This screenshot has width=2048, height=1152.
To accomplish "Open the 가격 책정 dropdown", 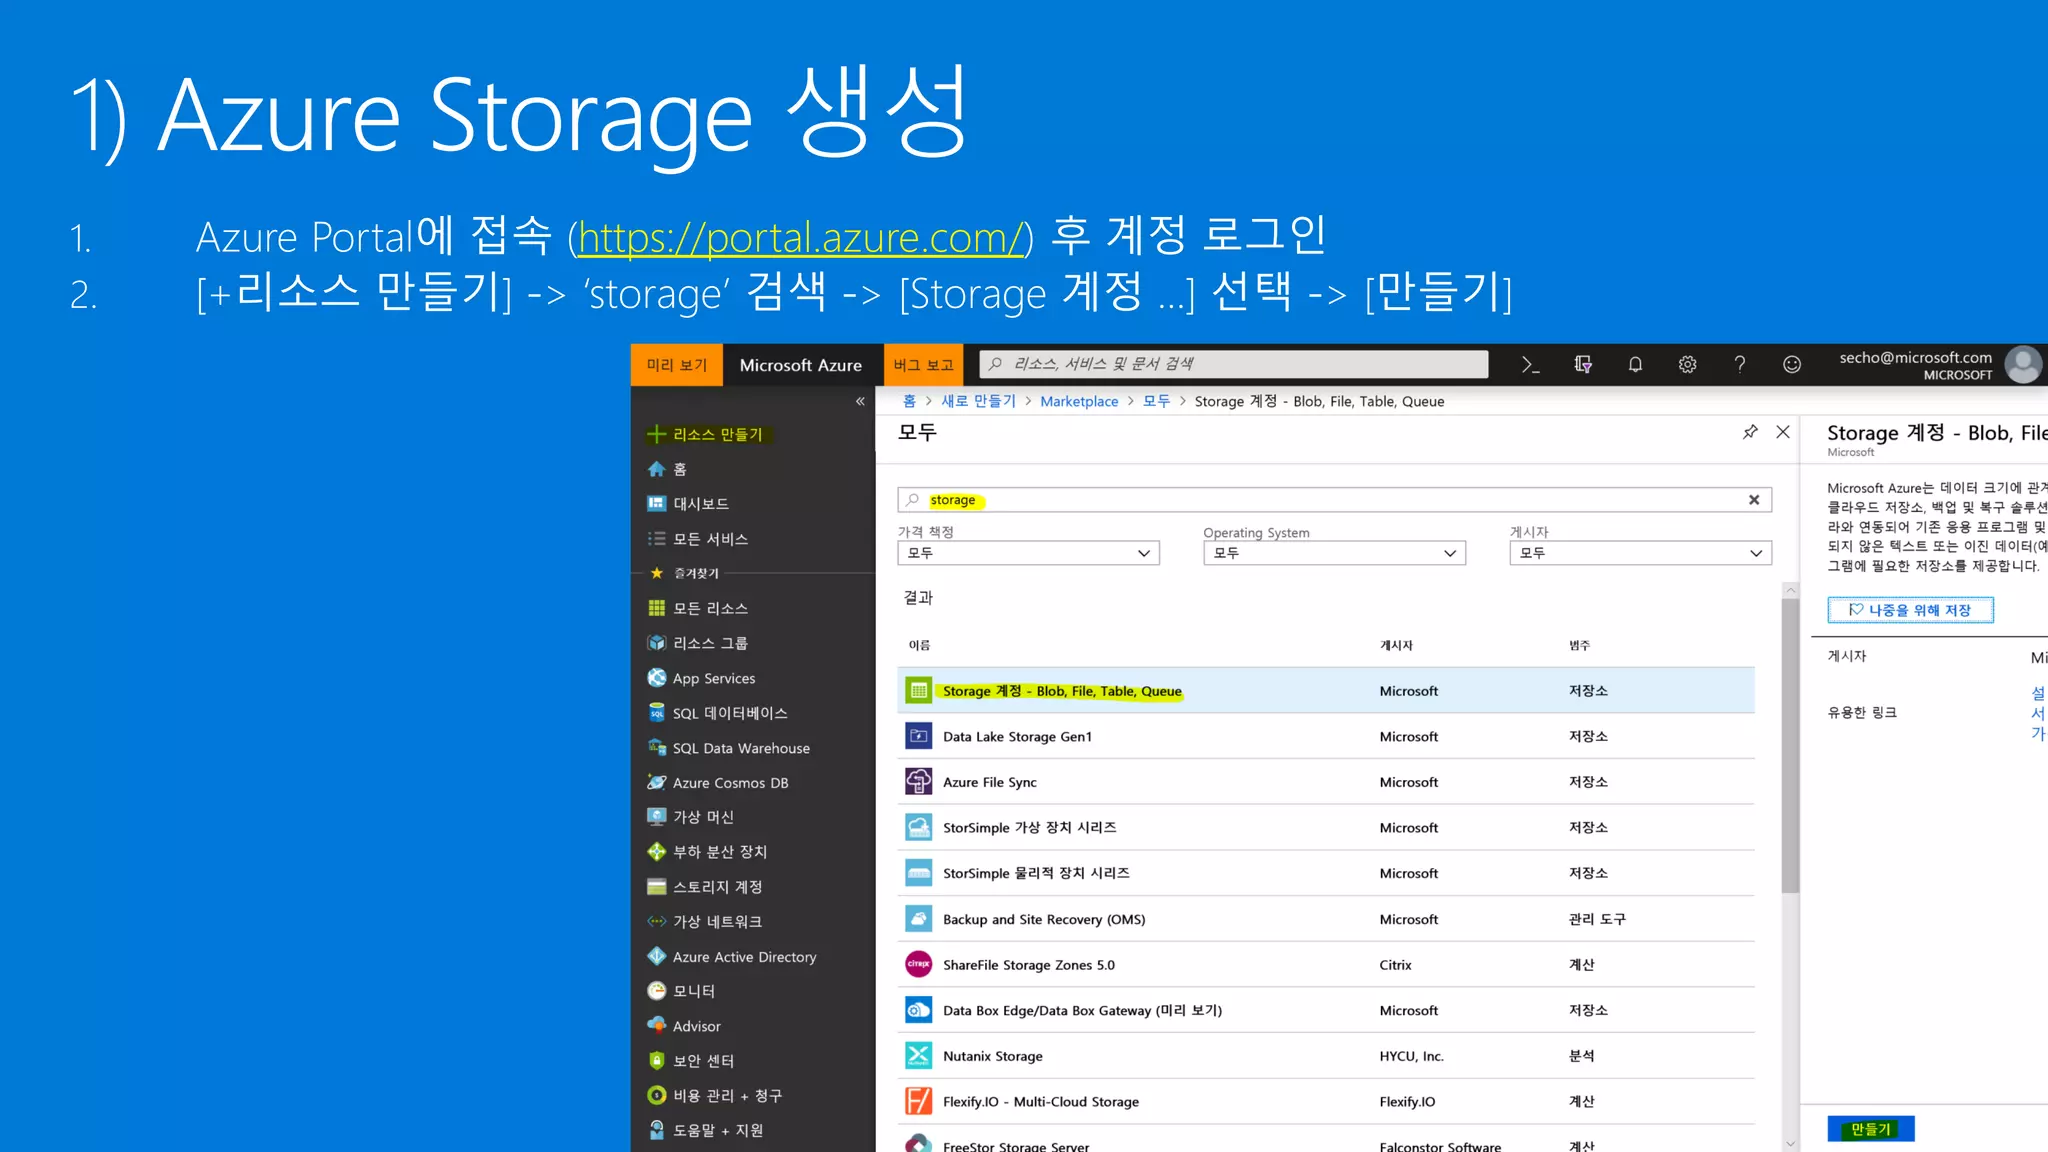I will pyautogui.click(x=1028, y=553).
